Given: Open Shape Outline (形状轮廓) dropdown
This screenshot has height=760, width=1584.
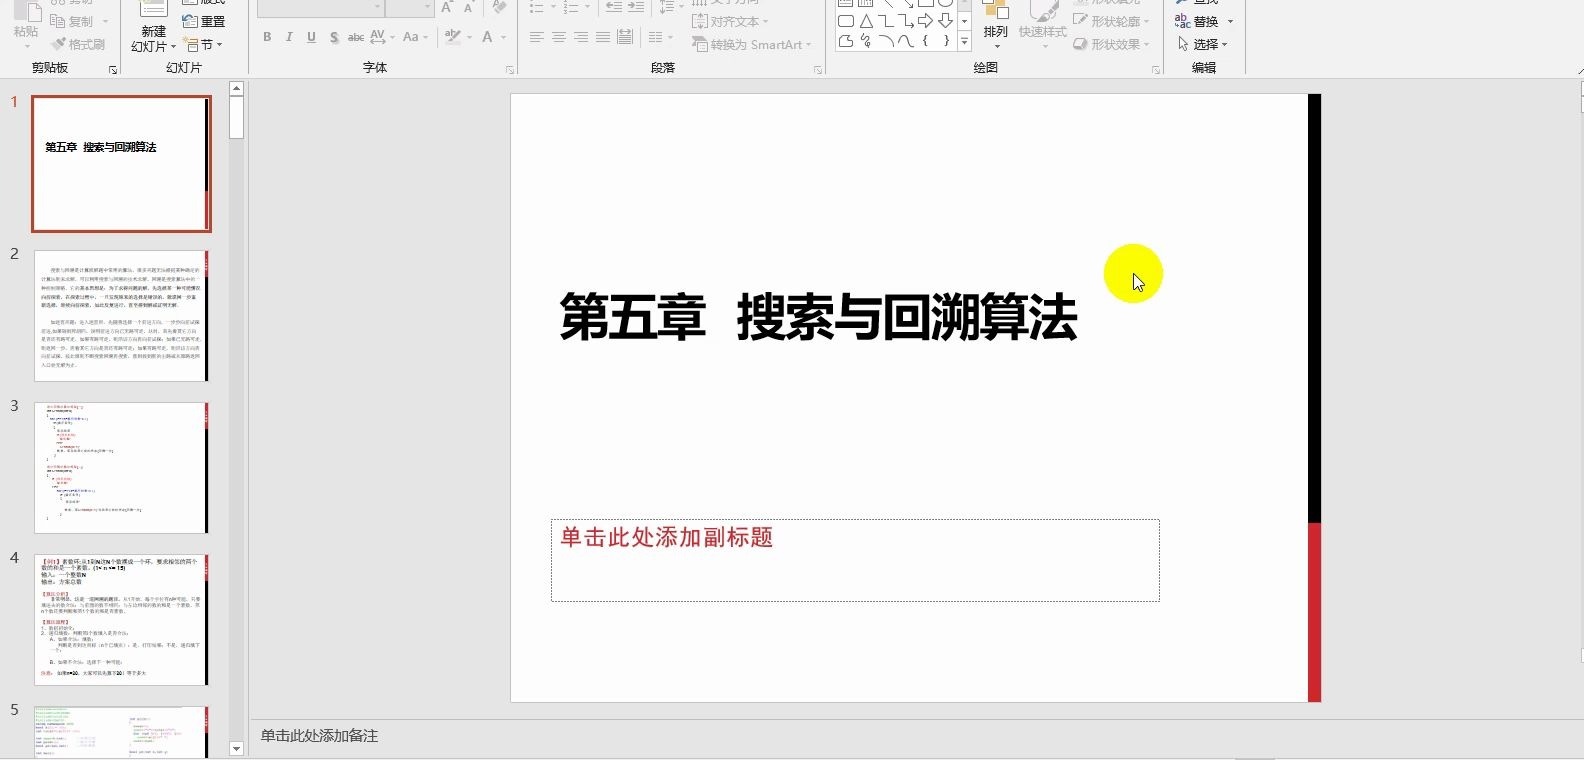Looking at the screenshot, I should [x=1111, y=21].
